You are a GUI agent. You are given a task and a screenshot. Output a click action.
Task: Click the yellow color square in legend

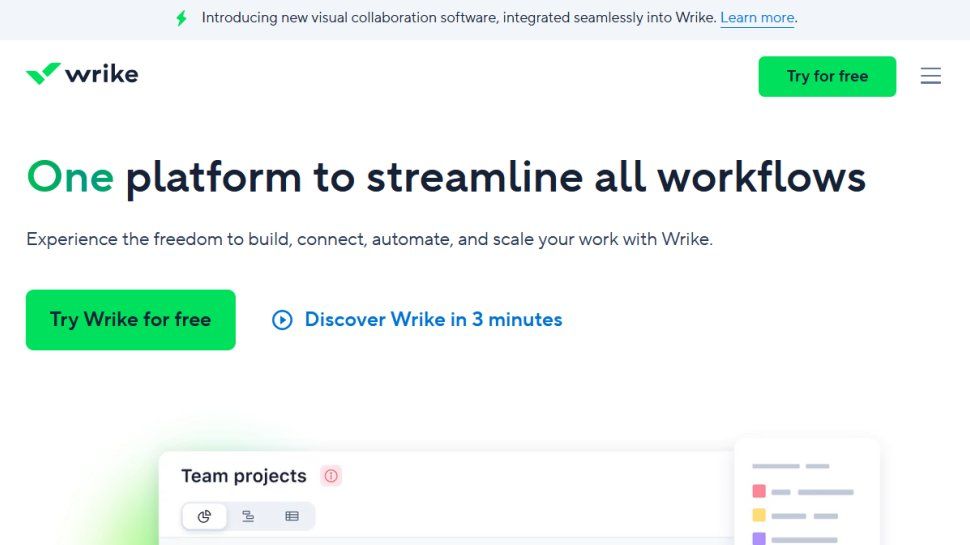coord(759,515)
